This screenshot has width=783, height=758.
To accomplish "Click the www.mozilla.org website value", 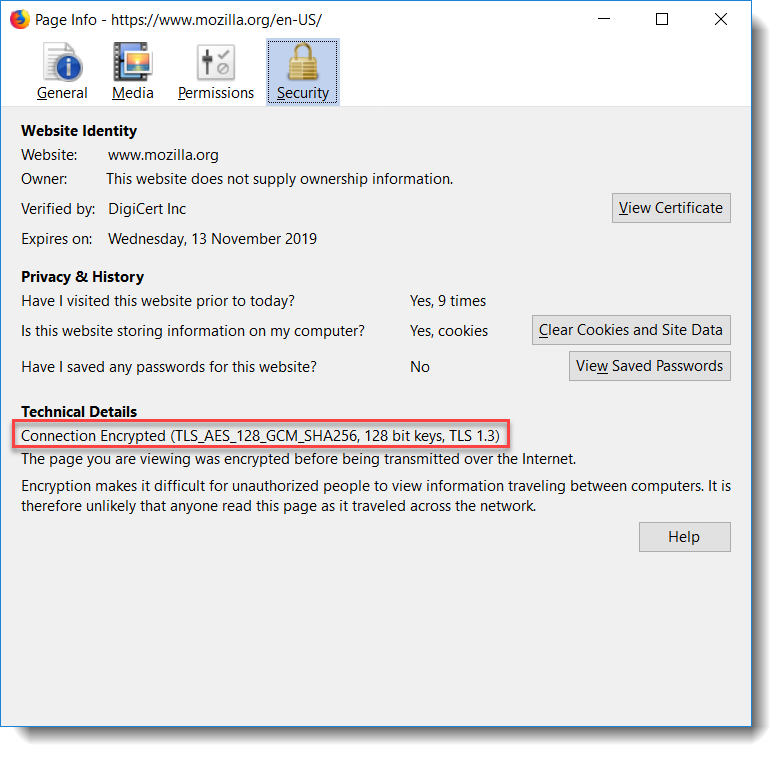I will coord(163,155).
